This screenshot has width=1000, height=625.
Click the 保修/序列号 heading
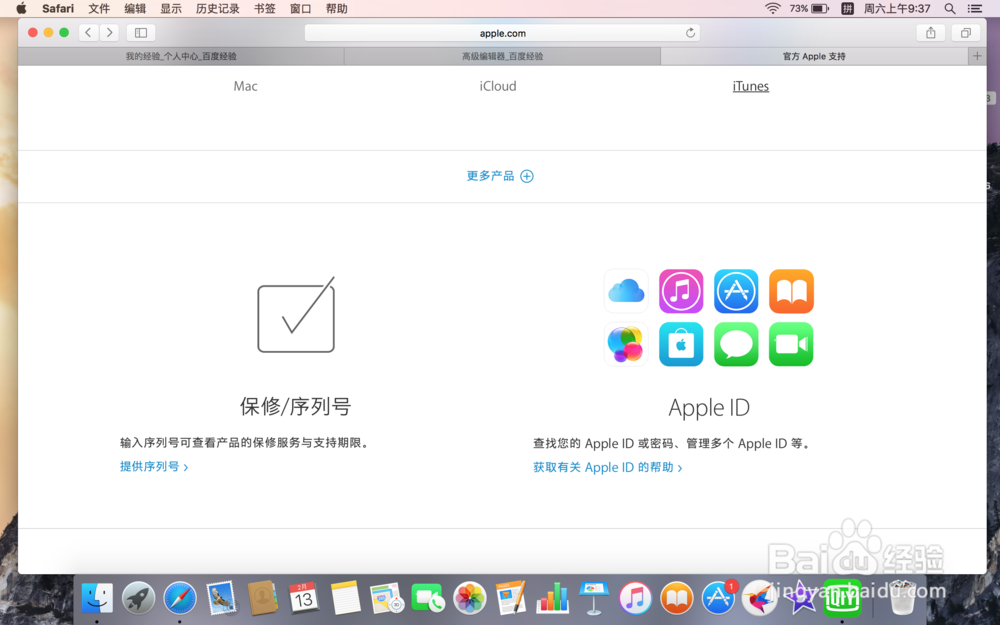(295, 406)
